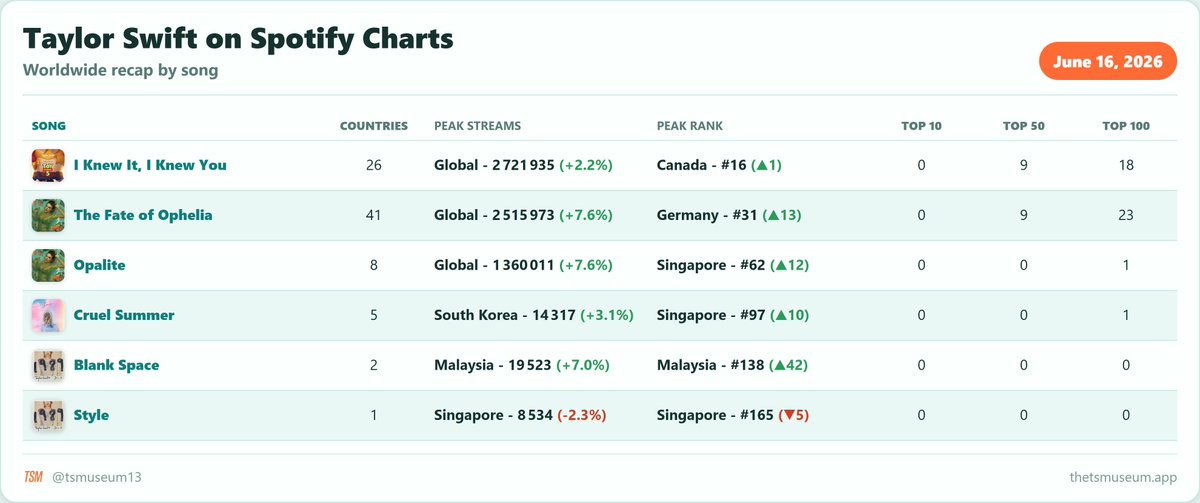This screenshot has height=503, width=1200.
Task: Click Top 100 value 23
Action: (x=1126, y=215)
